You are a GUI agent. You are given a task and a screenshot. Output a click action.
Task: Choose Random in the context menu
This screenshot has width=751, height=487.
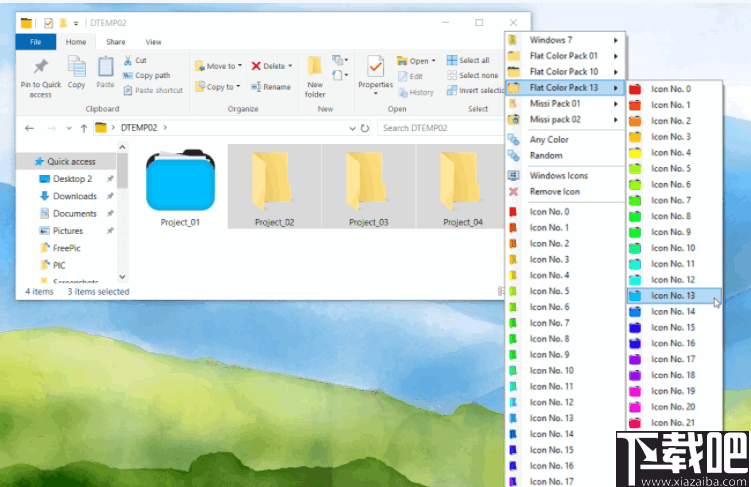pos(565,155)
